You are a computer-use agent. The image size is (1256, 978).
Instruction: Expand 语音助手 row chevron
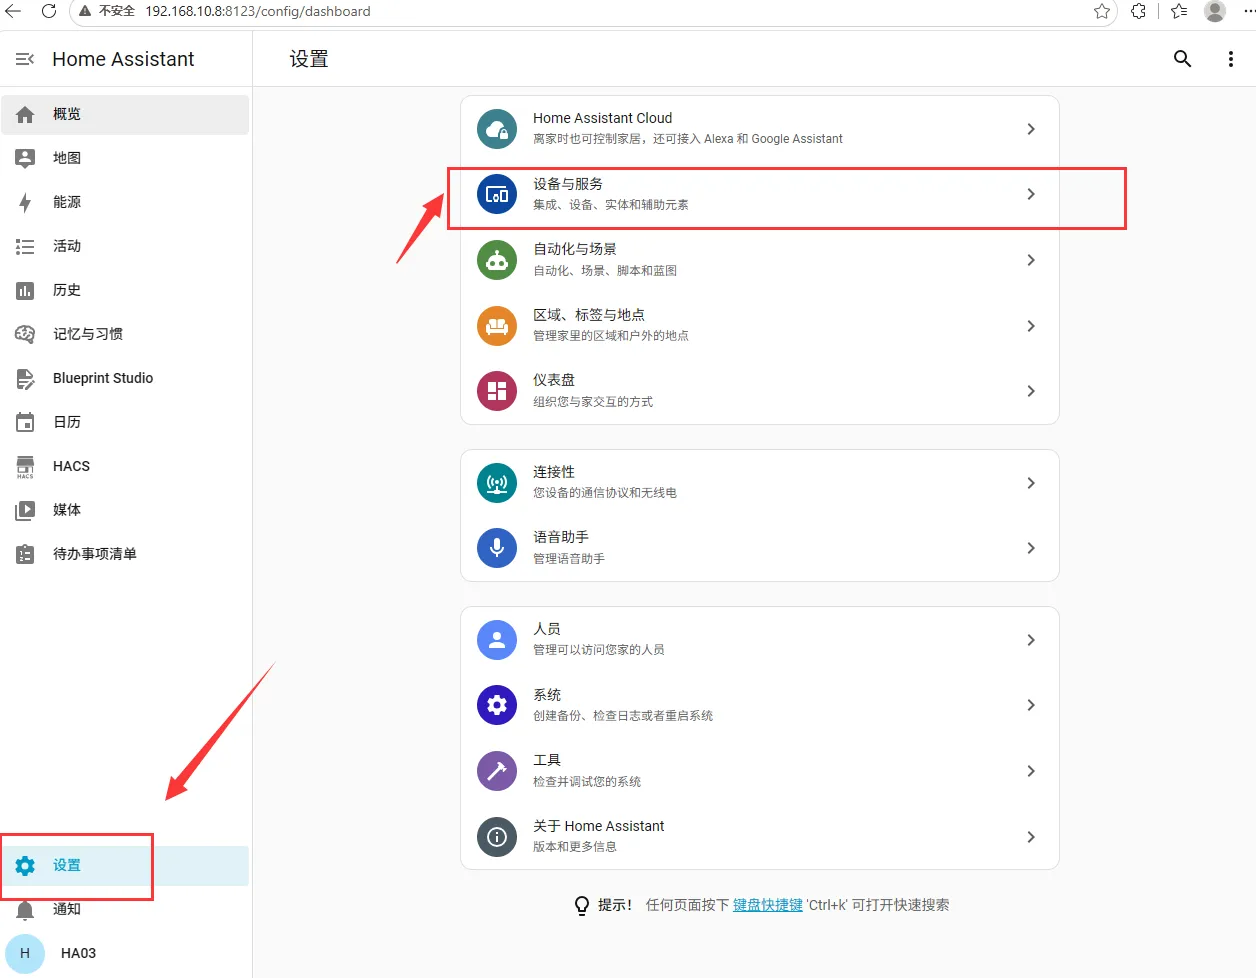1031,548
